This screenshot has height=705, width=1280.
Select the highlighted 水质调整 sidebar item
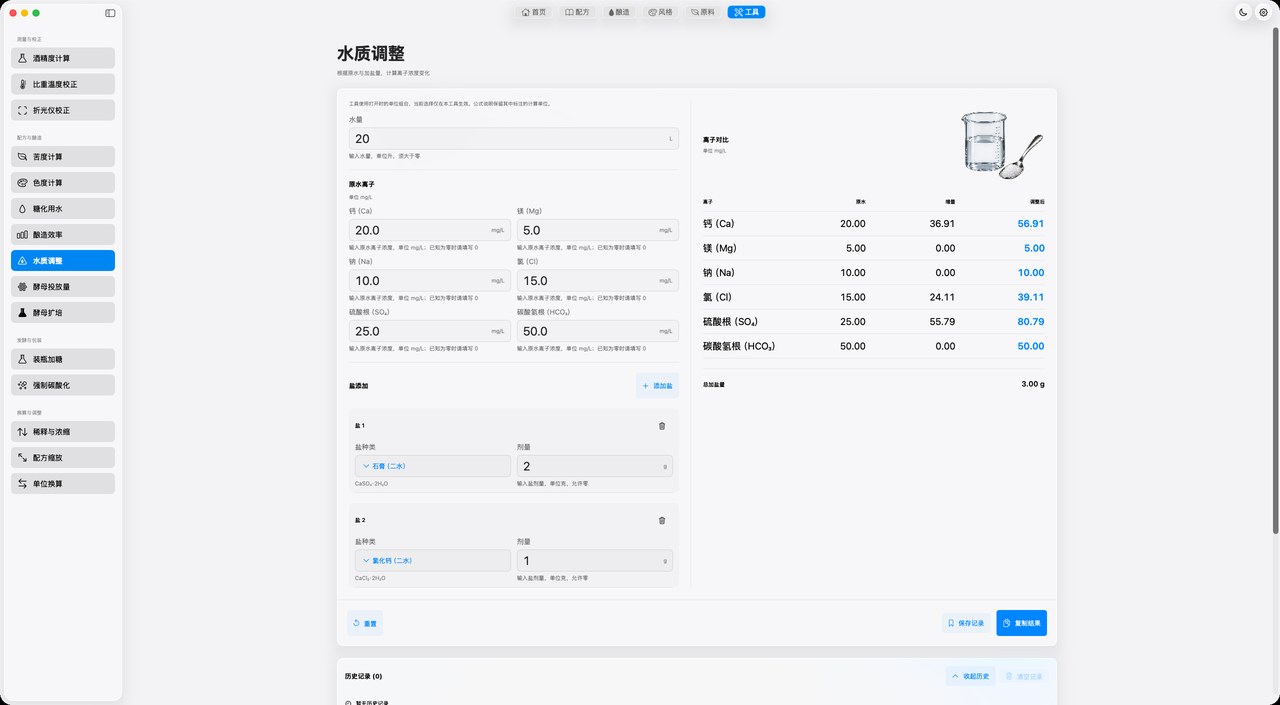63,261
